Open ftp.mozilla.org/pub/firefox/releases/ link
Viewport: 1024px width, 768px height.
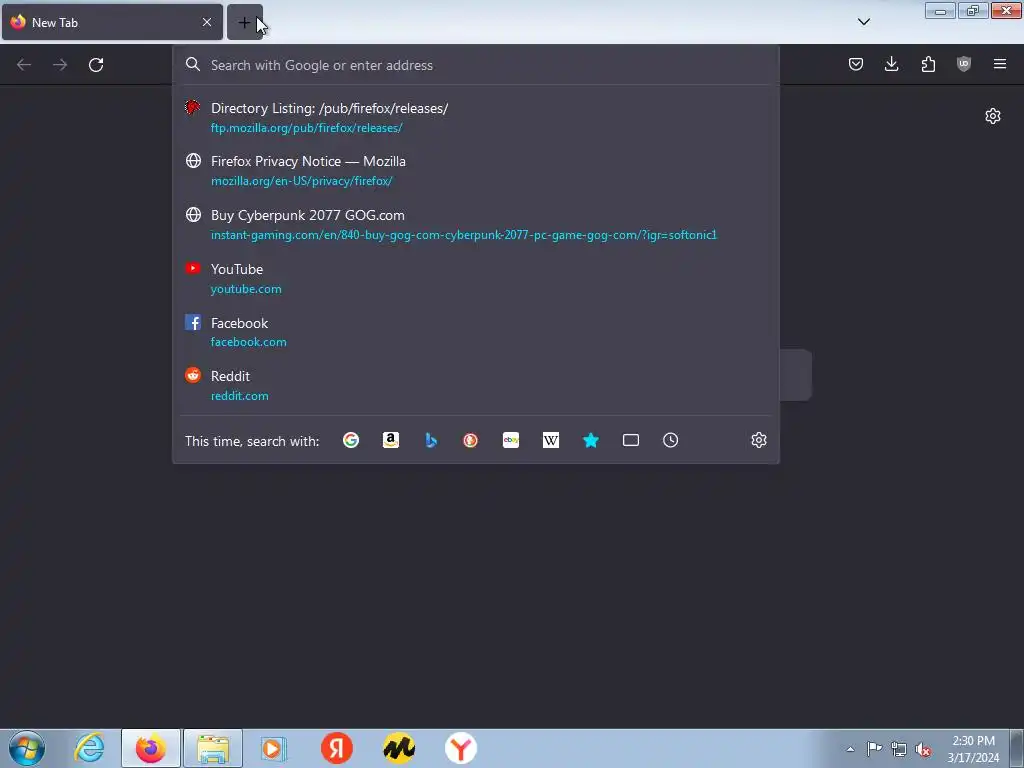coord(306,128)
